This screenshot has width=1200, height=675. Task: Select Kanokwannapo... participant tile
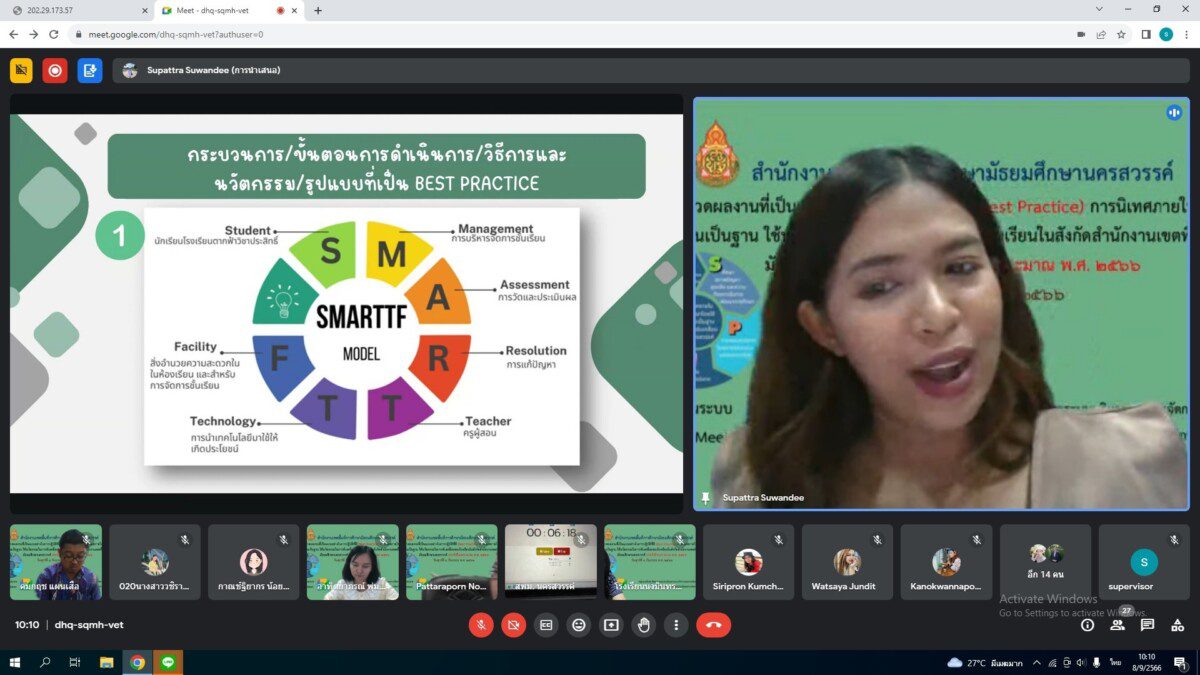[947, 562]
